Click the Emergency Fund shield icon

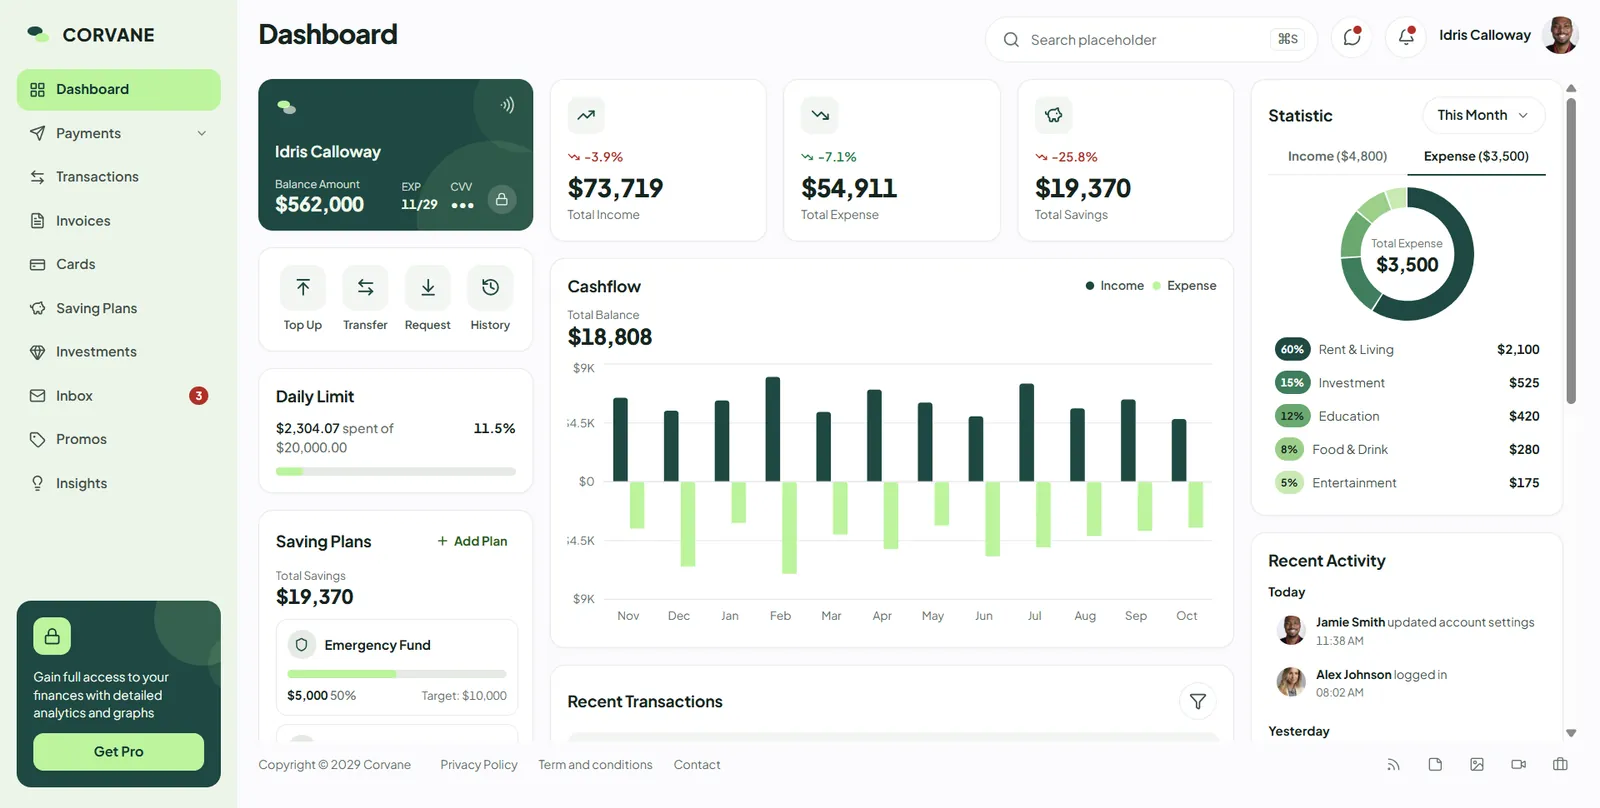point(301,645)
